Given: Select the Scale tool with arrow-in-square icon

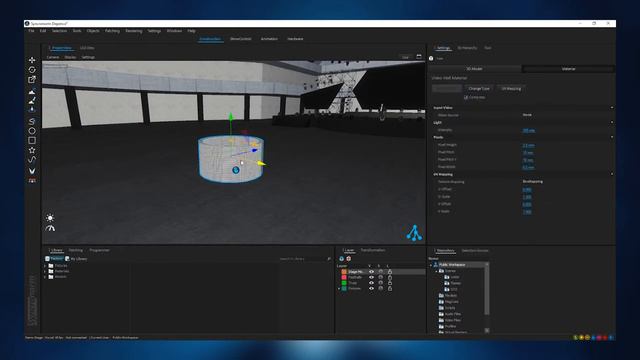Looking at the screenshot, I should tap(32, 80).
